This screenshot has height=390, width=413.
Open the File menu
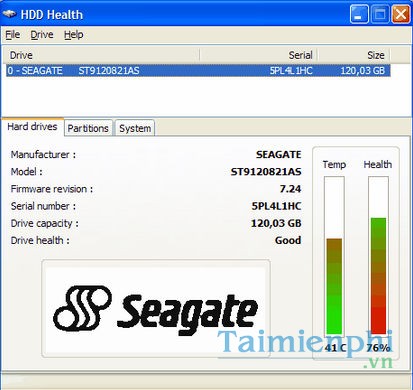13,35
